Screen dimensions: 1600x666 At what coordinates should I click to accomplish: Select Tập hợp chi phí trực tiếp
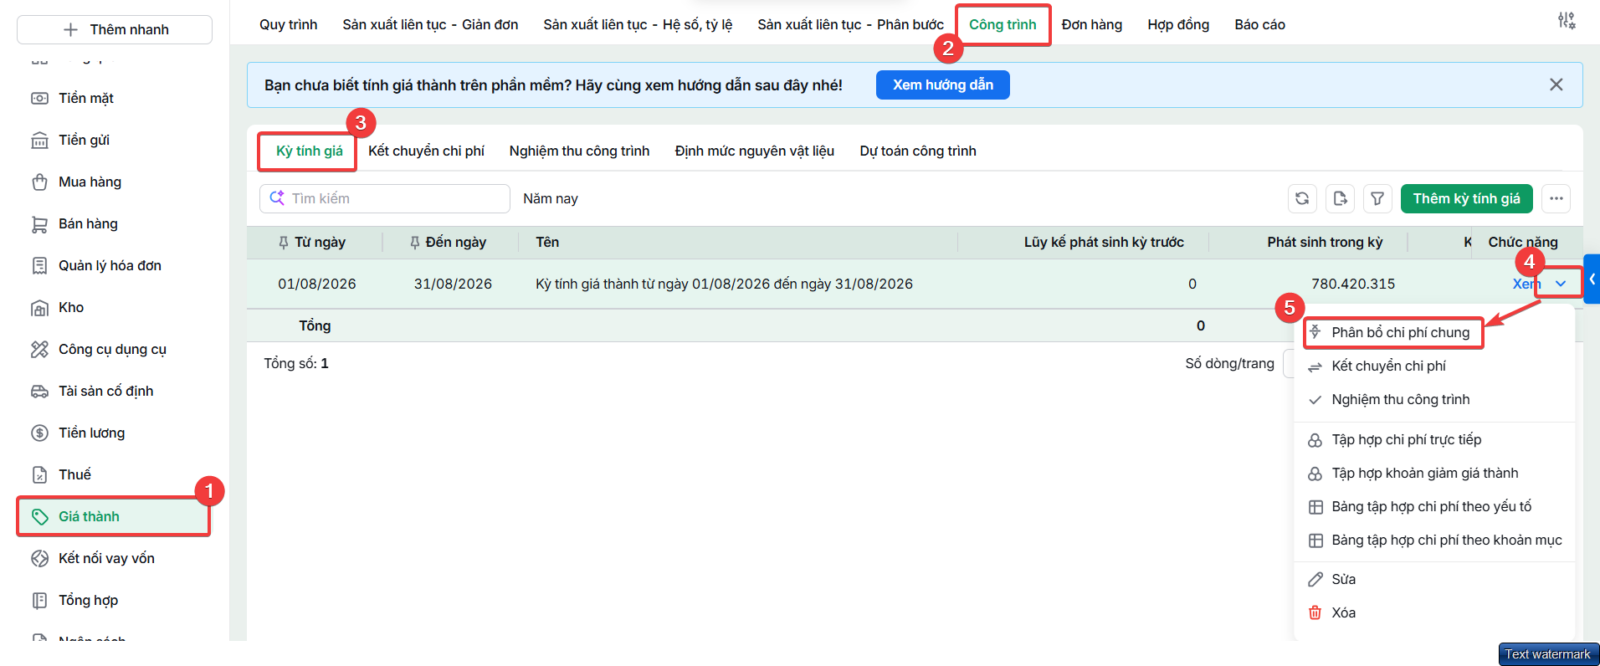pyautogui.click(x=1406, y=440)
